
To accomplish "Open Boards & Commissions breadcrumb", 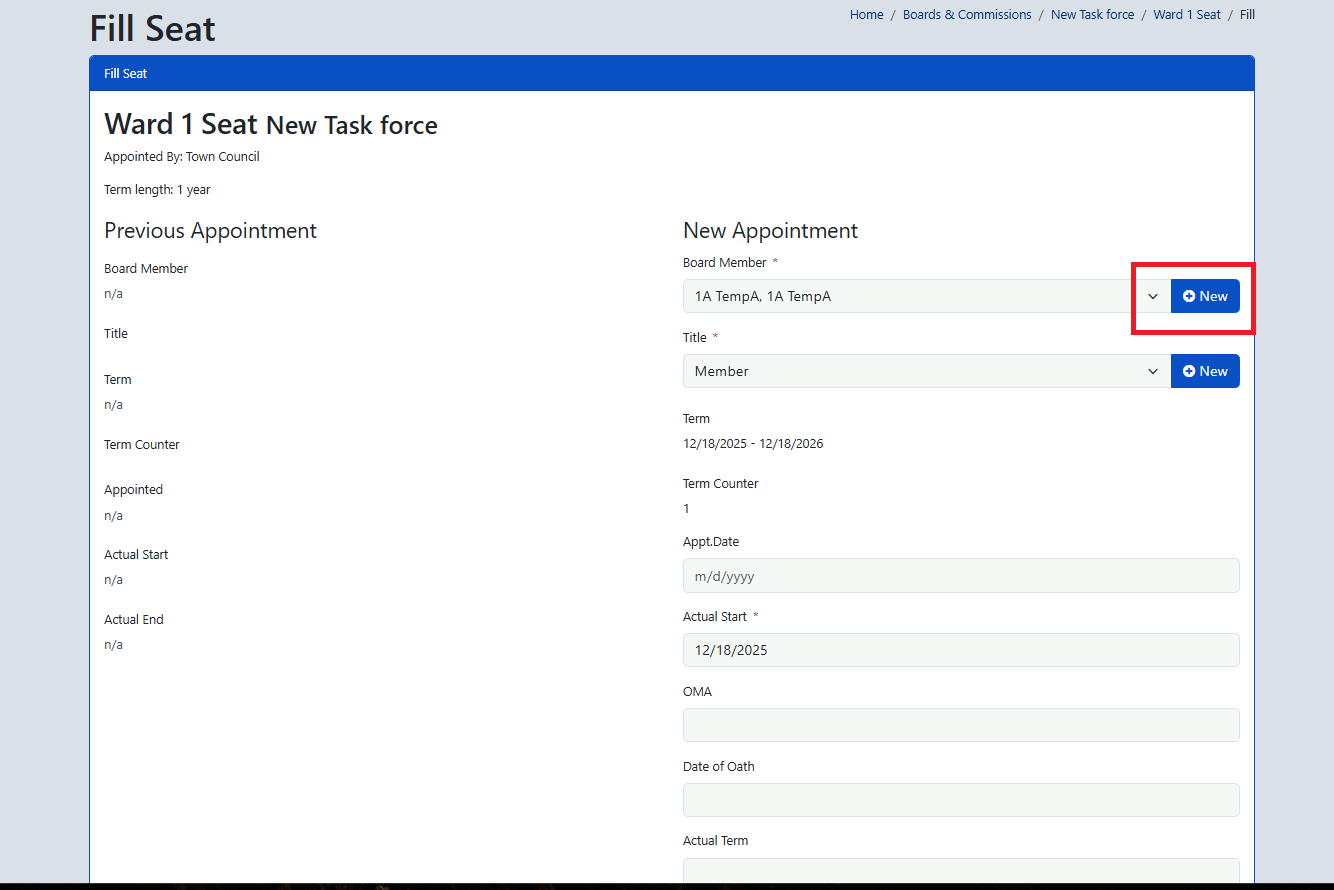I will [x=967, y=15].
